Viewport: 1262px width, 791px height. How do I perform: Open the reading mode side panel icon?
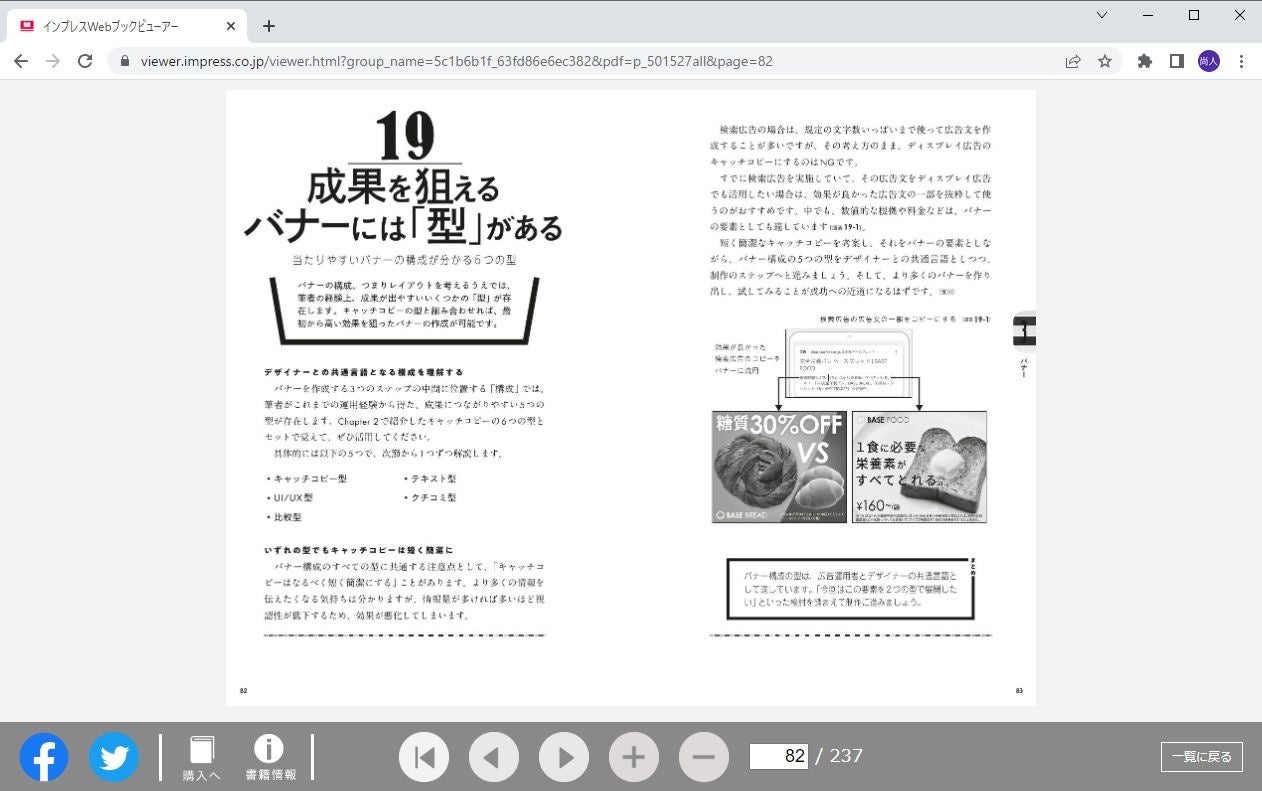click(x=1177, y=61)
